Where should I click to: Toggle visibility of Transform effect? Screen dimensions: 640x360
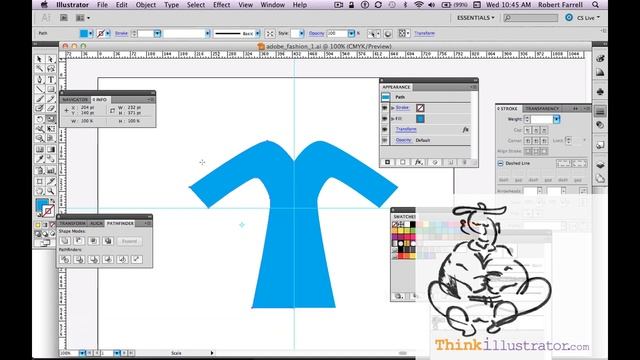pyautogui.click(x=385, y=129)
